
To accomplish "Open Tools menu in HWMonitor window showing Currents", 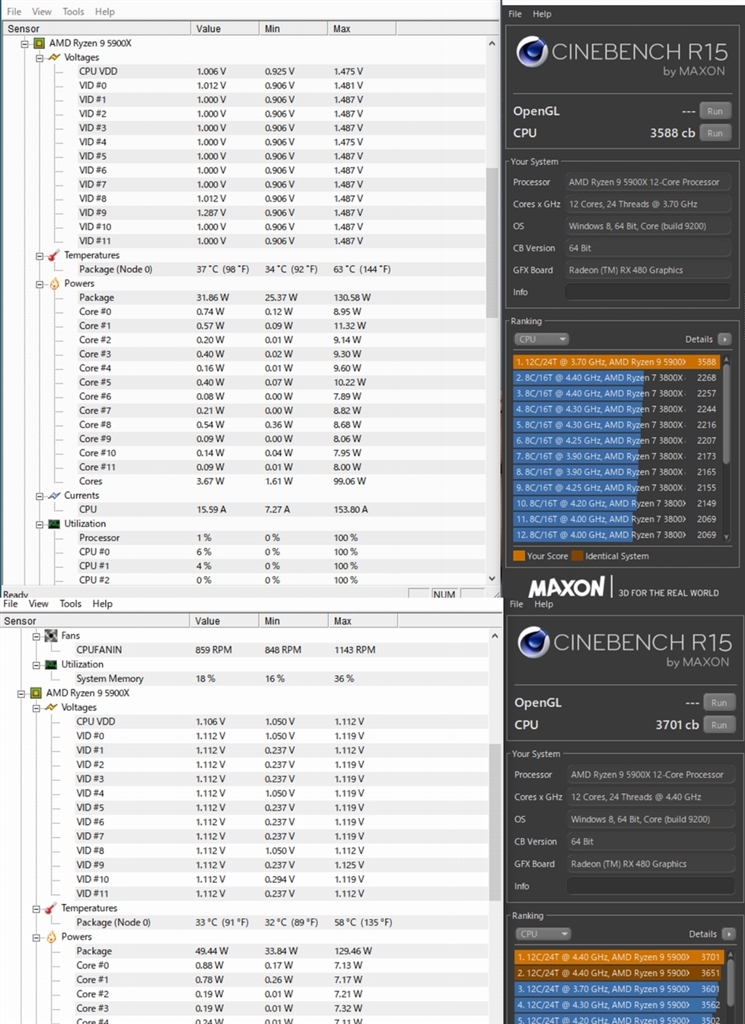I will point(73,11).
